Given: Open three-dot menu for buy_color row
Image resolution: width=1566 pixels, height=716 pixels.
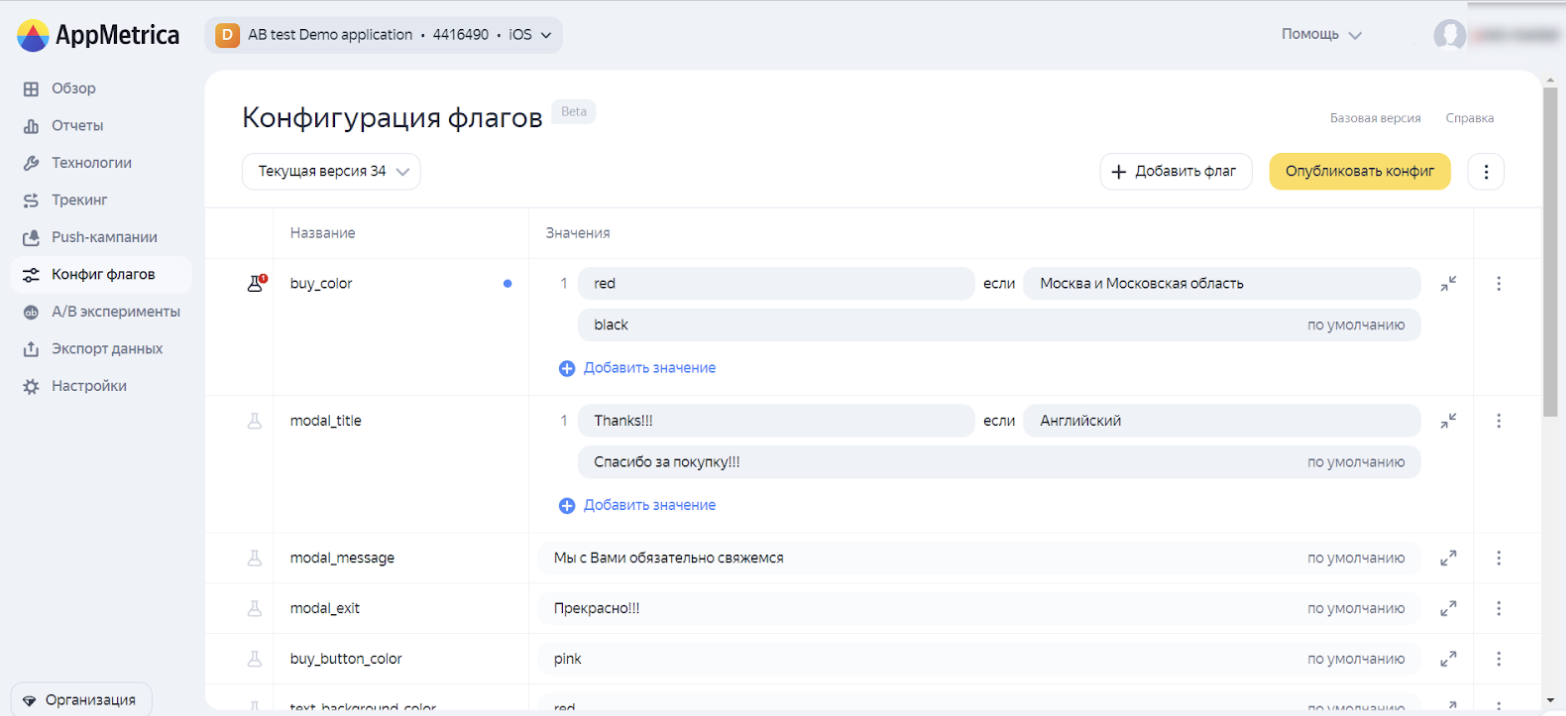Looking at the screenshot, I should click(x=1498, y=284).
